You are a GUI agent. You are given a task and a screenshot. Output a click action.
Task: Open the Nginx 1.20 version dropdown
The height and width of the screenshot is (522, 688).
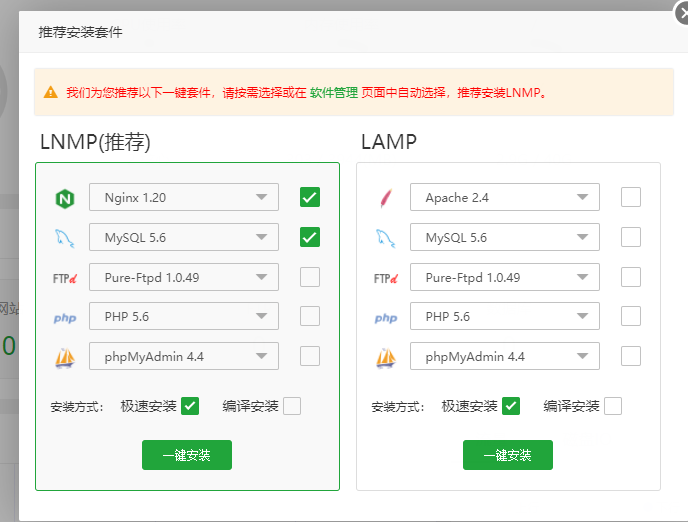point(184,197)
